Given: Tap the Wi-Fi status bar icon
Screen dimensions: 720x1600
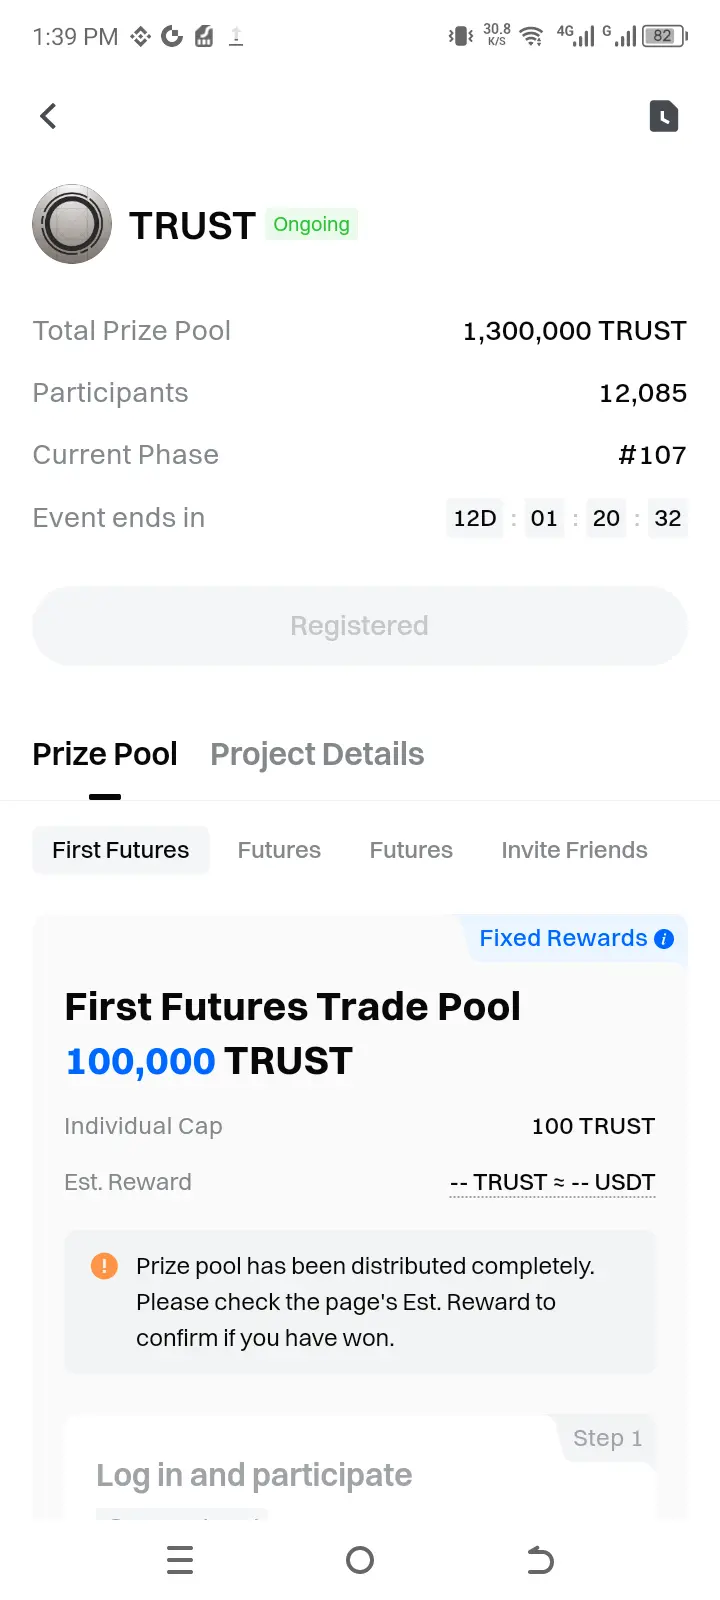Looking at the screenshot, I should [532, 37].
